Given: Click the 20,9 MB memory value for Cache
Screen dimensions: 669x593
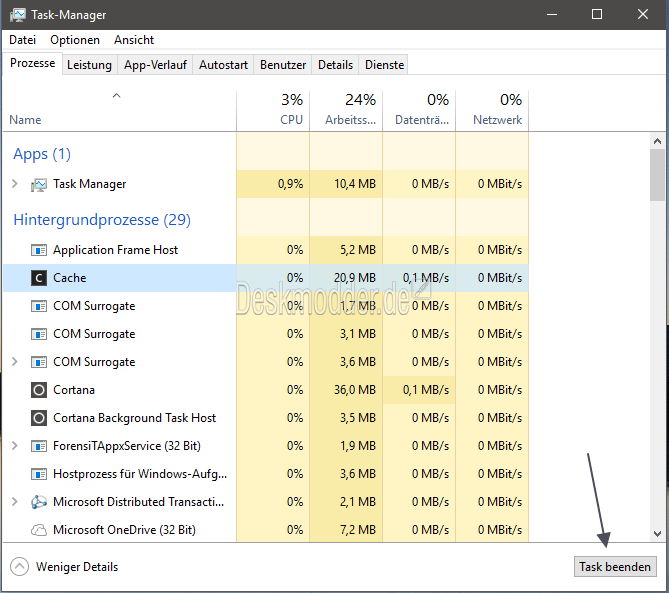Looking at the screenshot, I should point(355,278).
